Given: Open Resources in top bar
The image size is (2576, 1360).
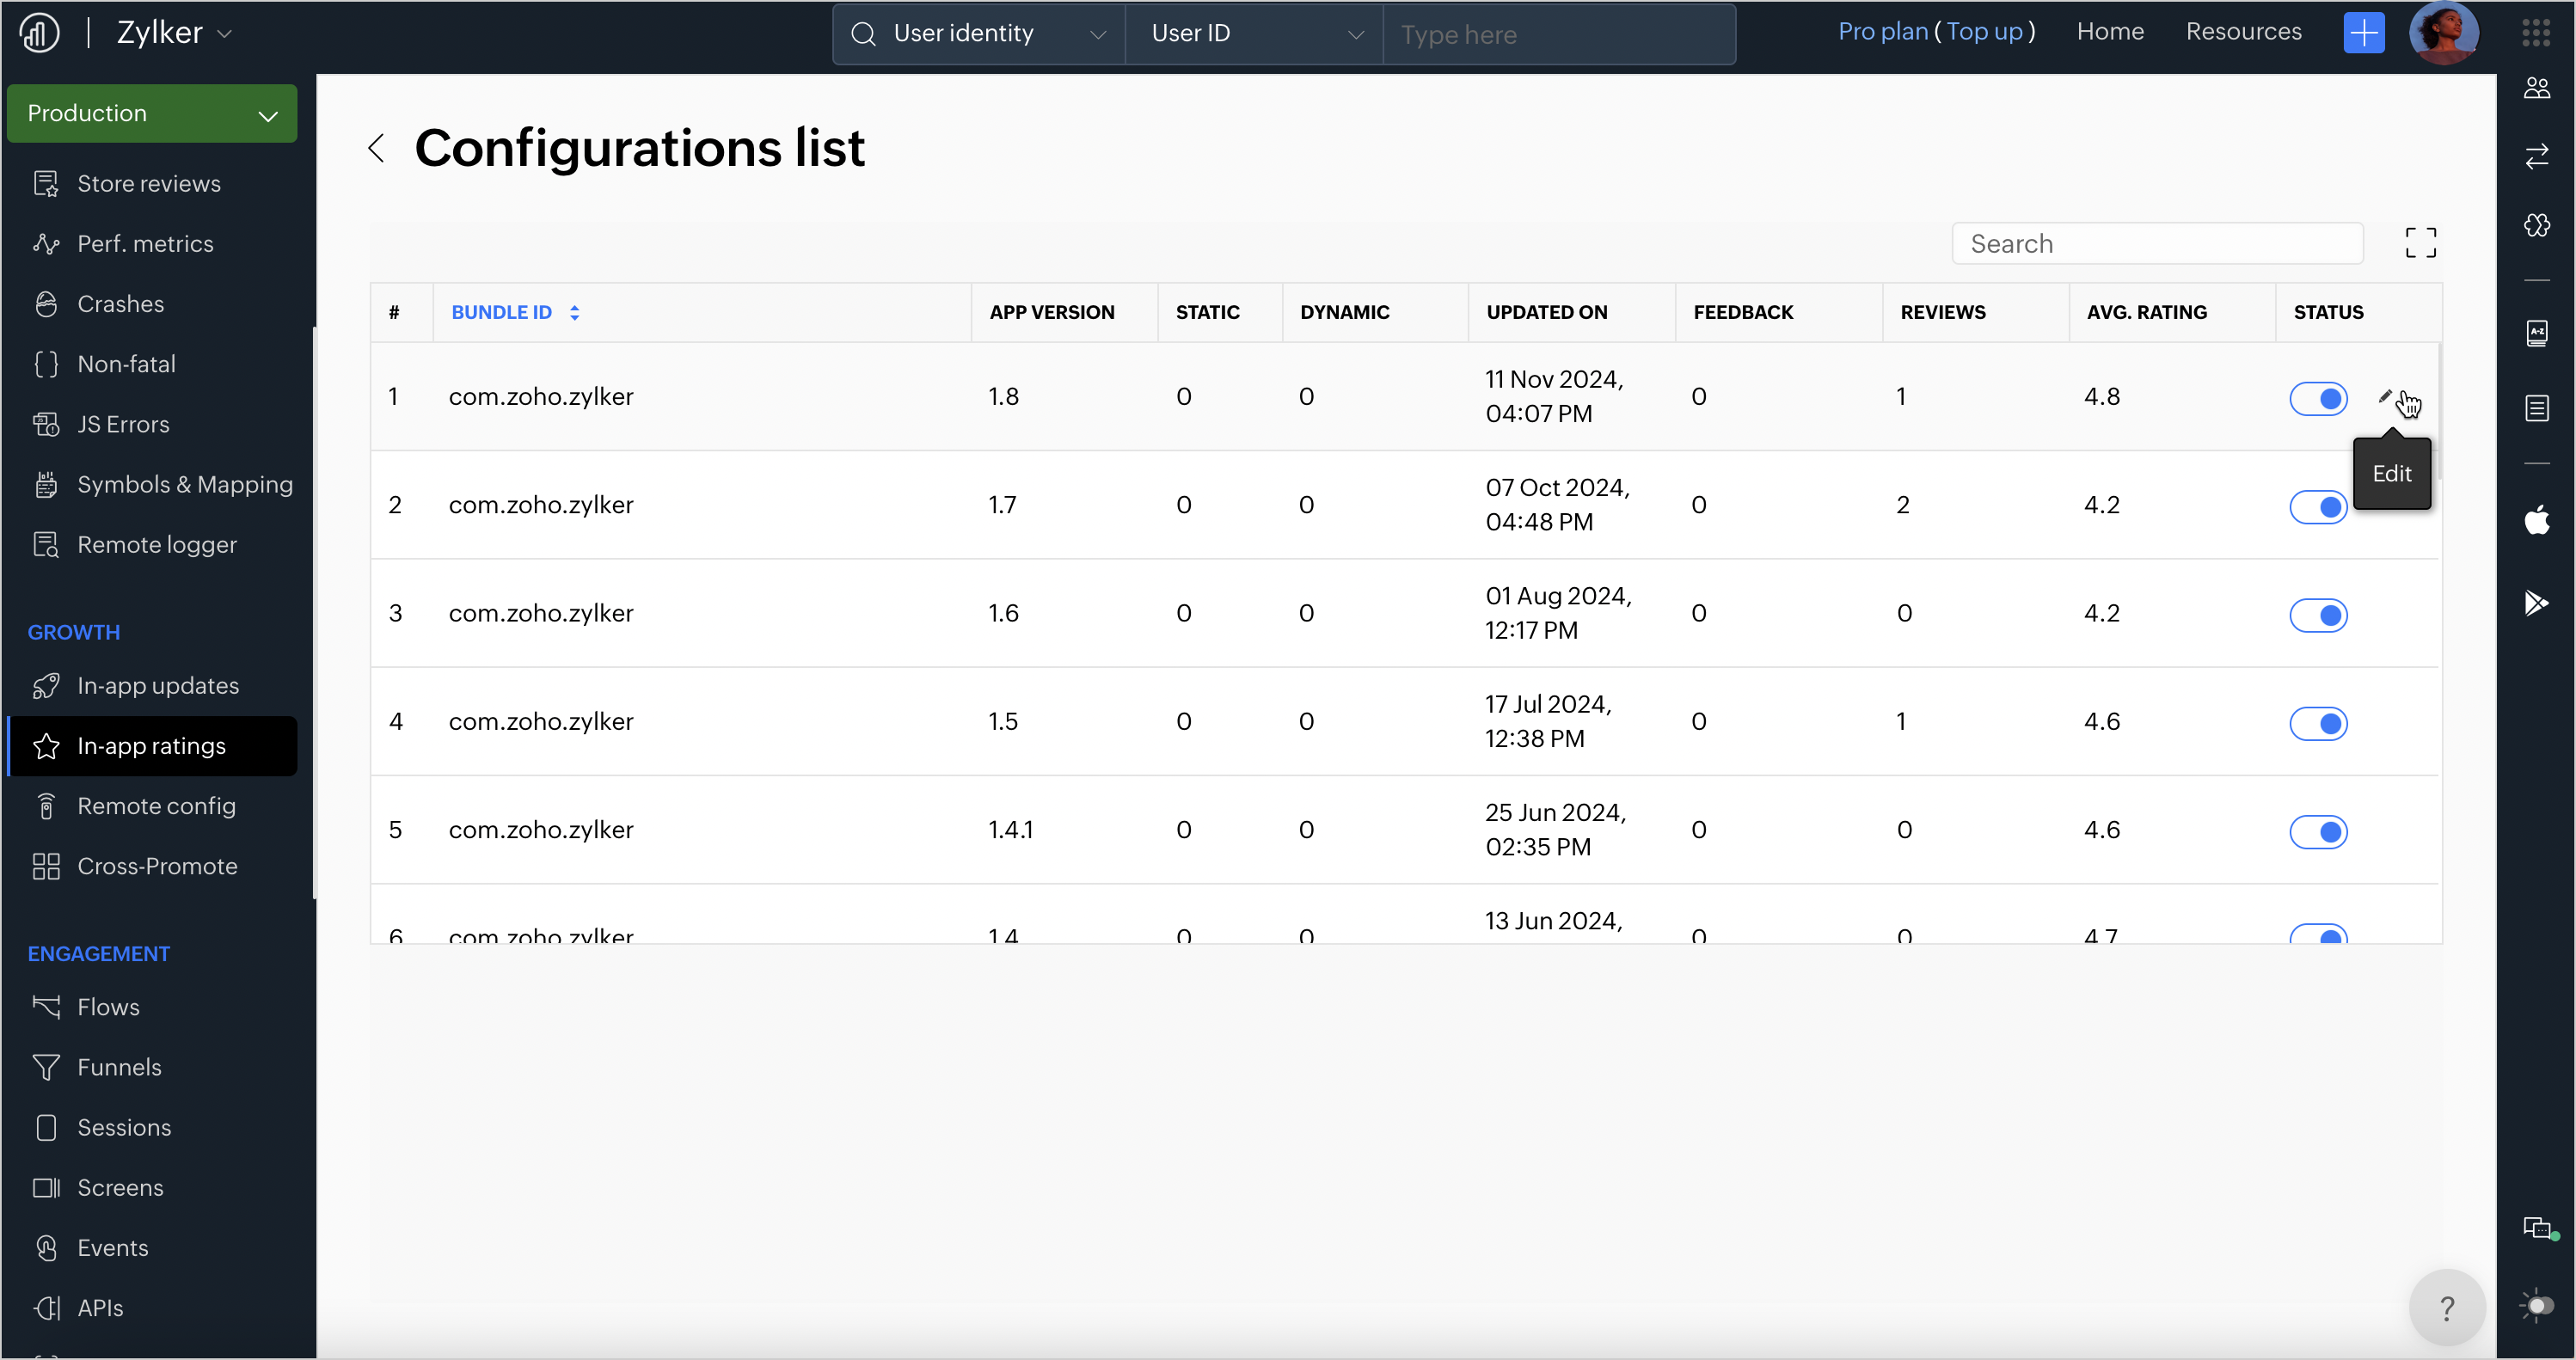Looking at the screenshot, I should point(2243,32).
